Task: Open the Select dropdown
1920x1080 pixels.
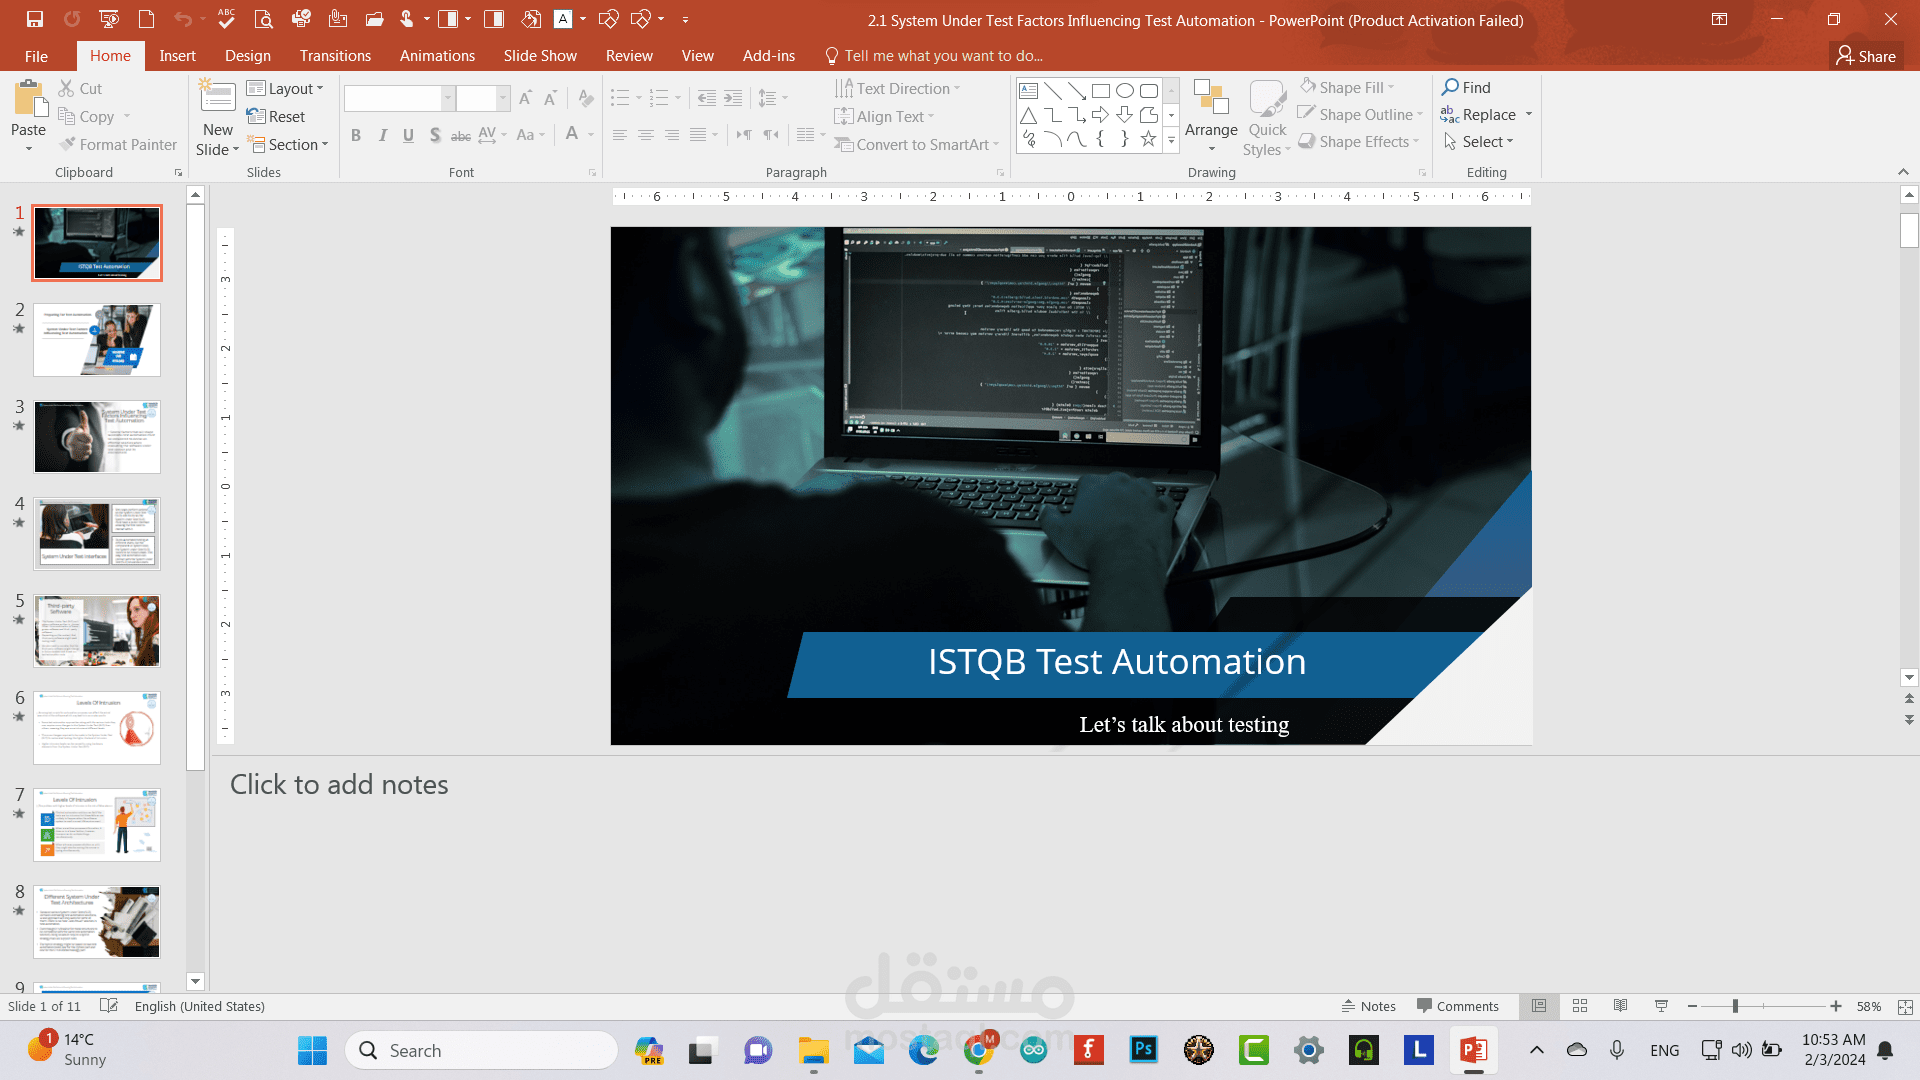Action: [x=1478, y=141]
